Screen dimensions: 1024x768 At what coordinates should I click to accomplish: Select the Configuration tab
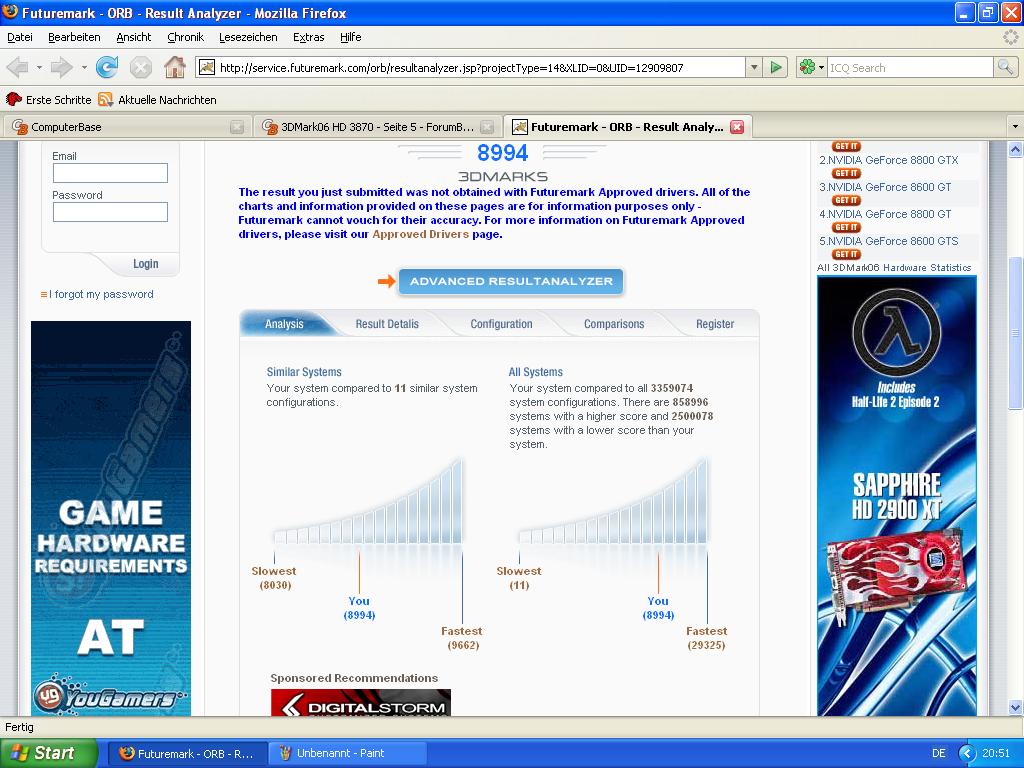click(502, 324)
